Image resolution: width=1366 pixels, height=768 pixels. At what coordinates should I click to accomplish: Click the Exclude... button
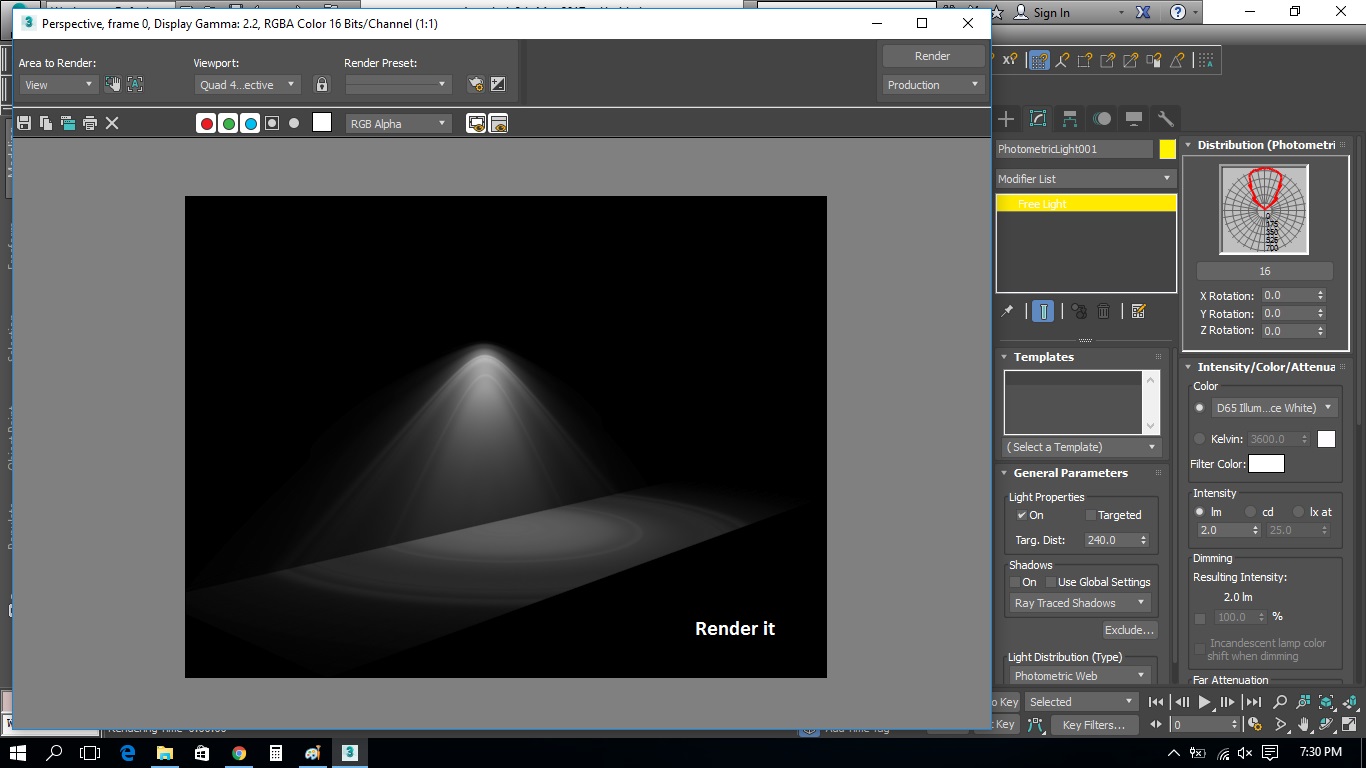point(1130,630)
